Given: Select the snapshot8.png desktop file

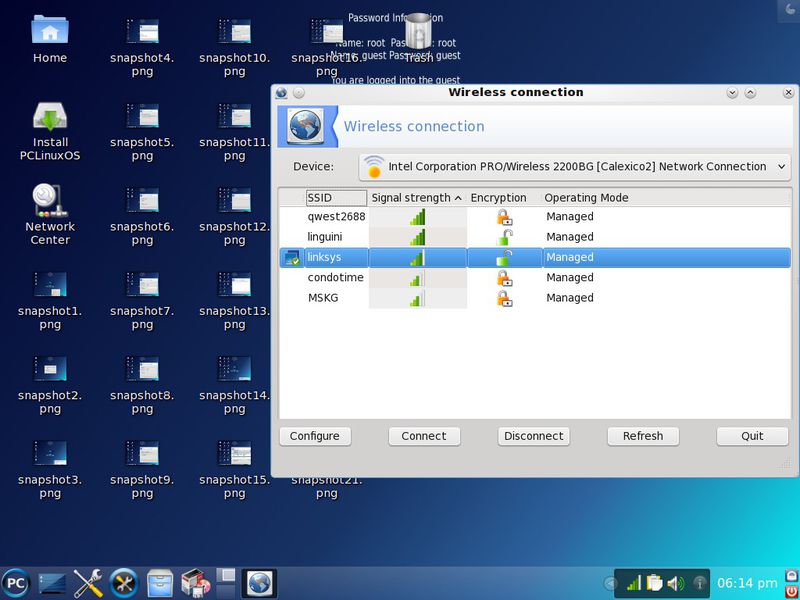Looking at the screenshot, I should (x=142, y=385).
